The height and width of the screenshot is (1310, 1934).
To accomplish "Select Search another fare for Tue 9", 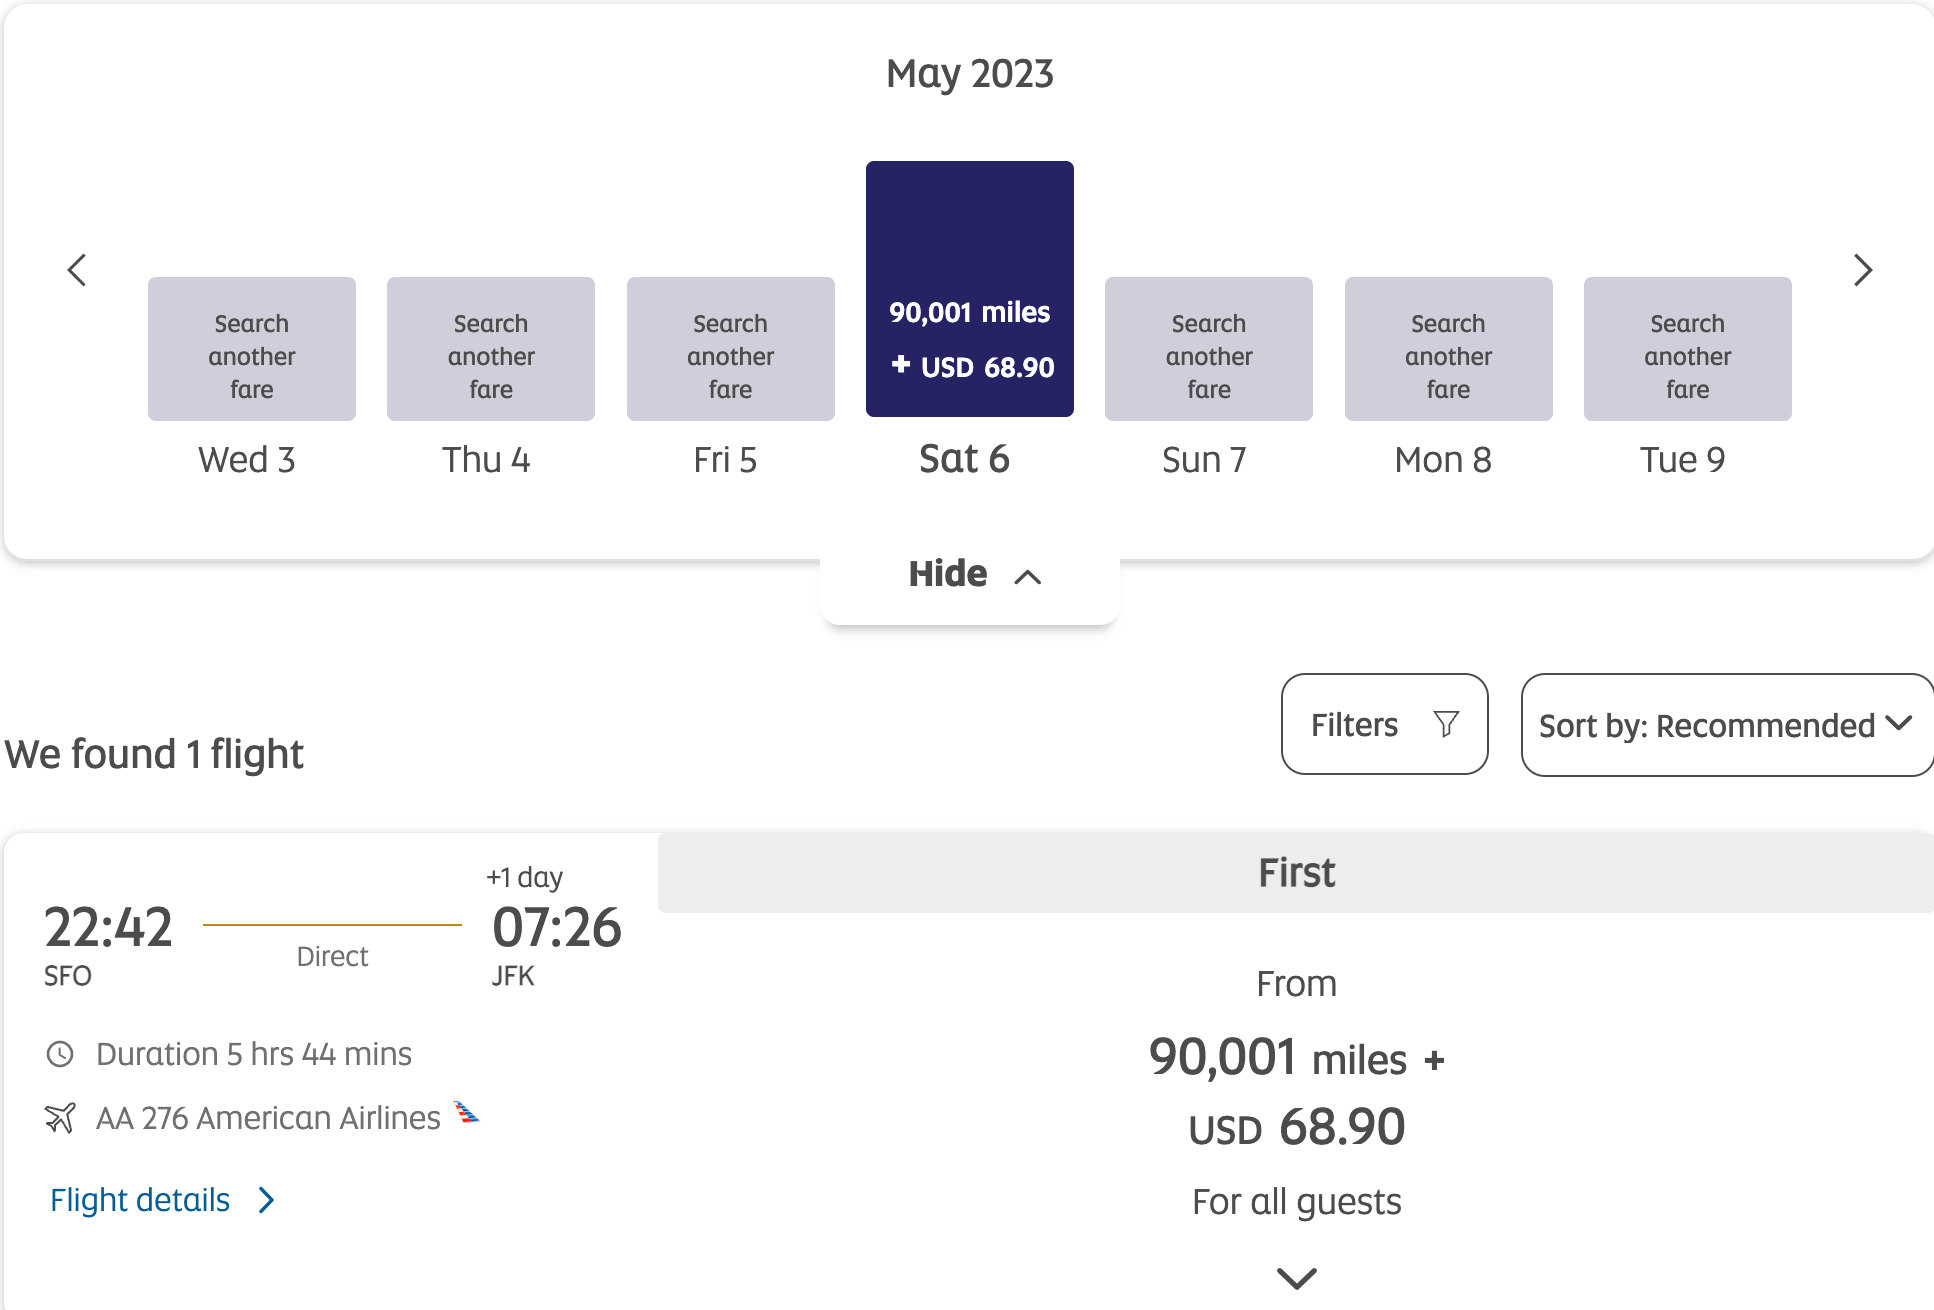I will tap(1686, 348).
